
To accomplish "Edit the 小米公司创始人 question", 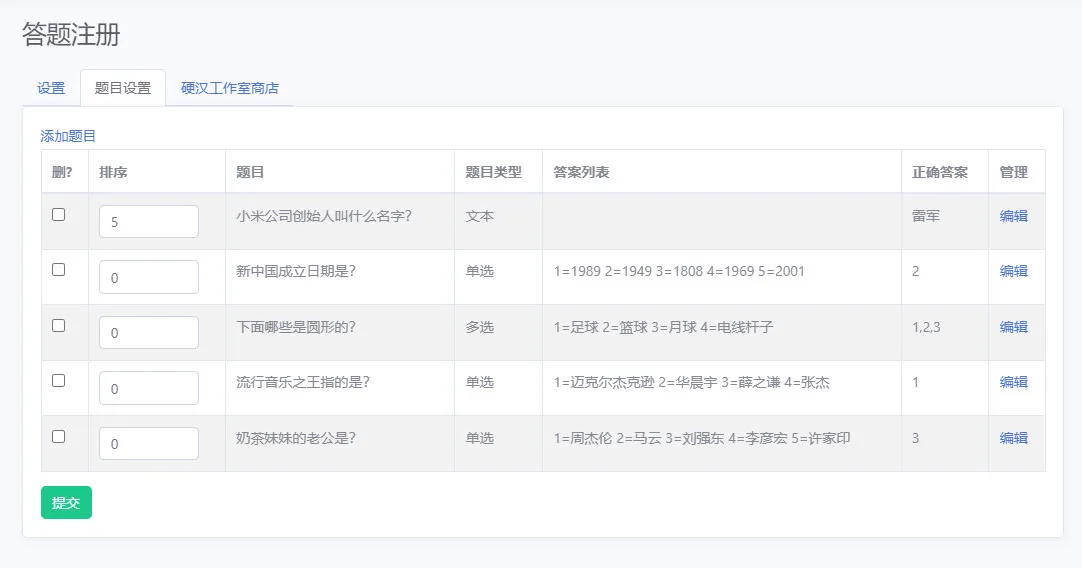I will pyautogui.click(x=1014, y=216).
